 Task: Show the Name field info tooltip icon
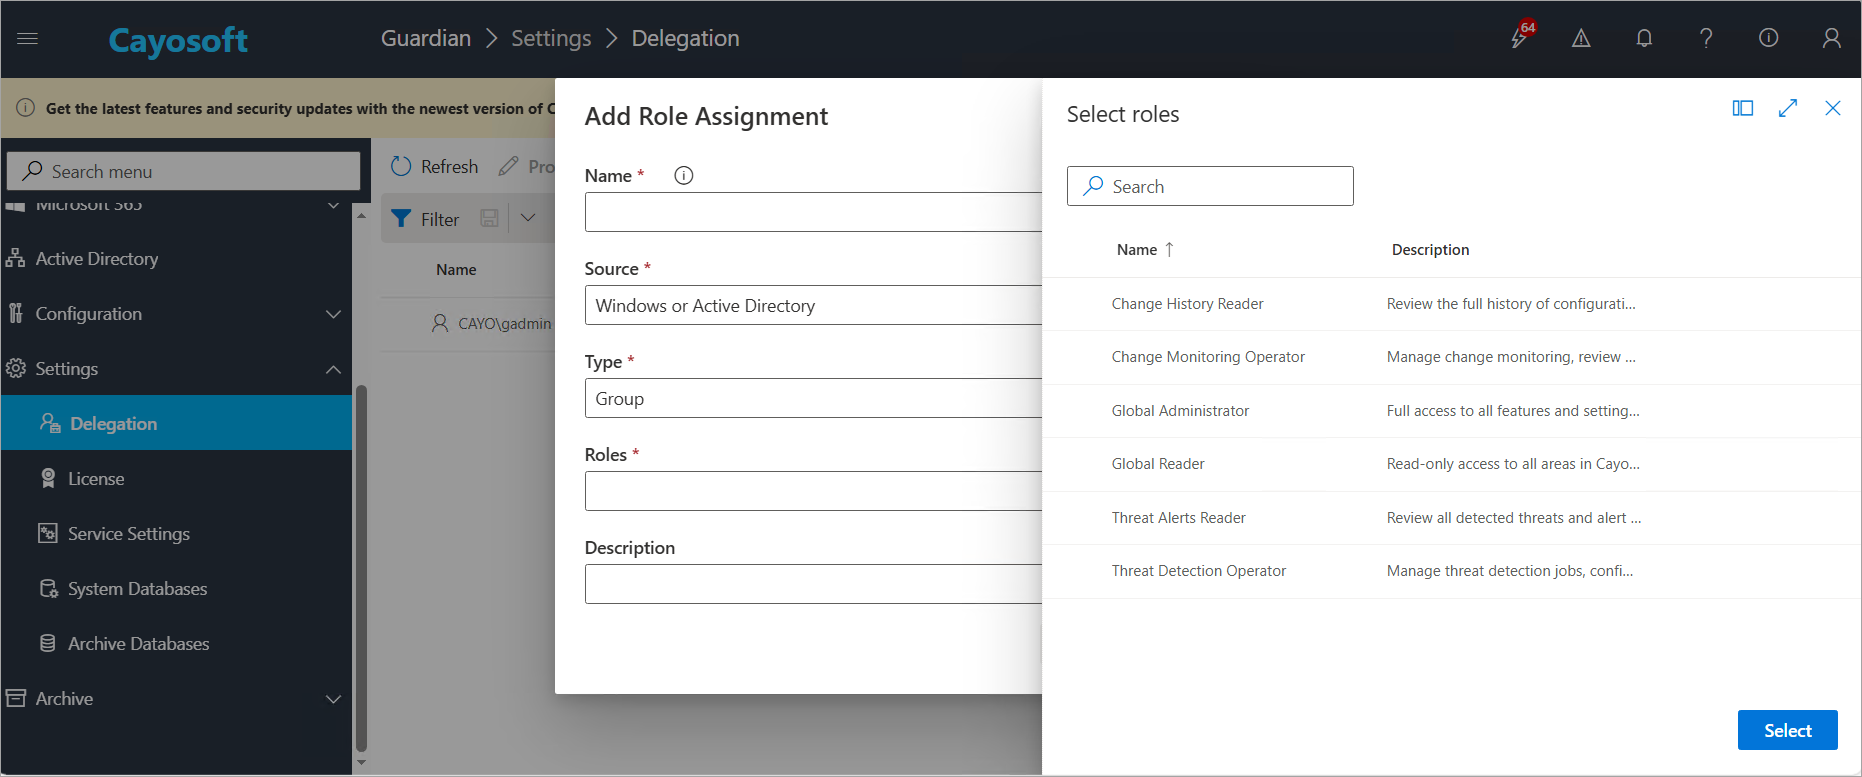684,175
